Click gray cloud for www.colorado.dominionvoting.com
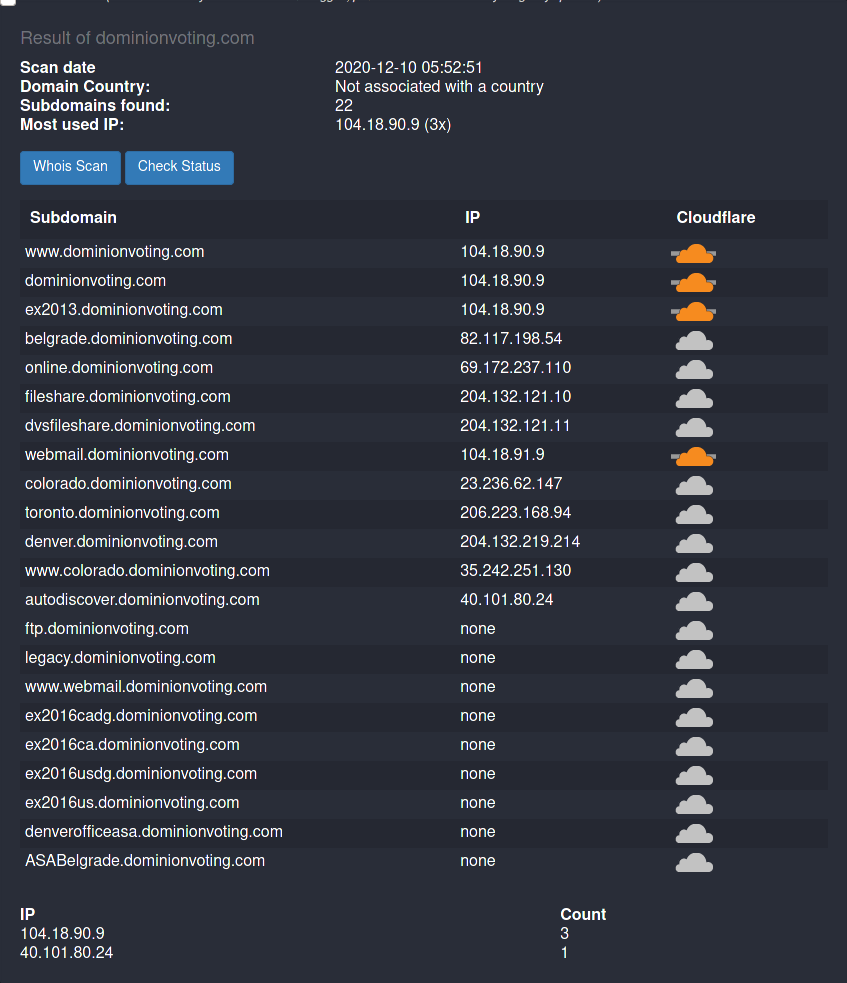This screenshot has width=847, height=983. click(694, 572)
